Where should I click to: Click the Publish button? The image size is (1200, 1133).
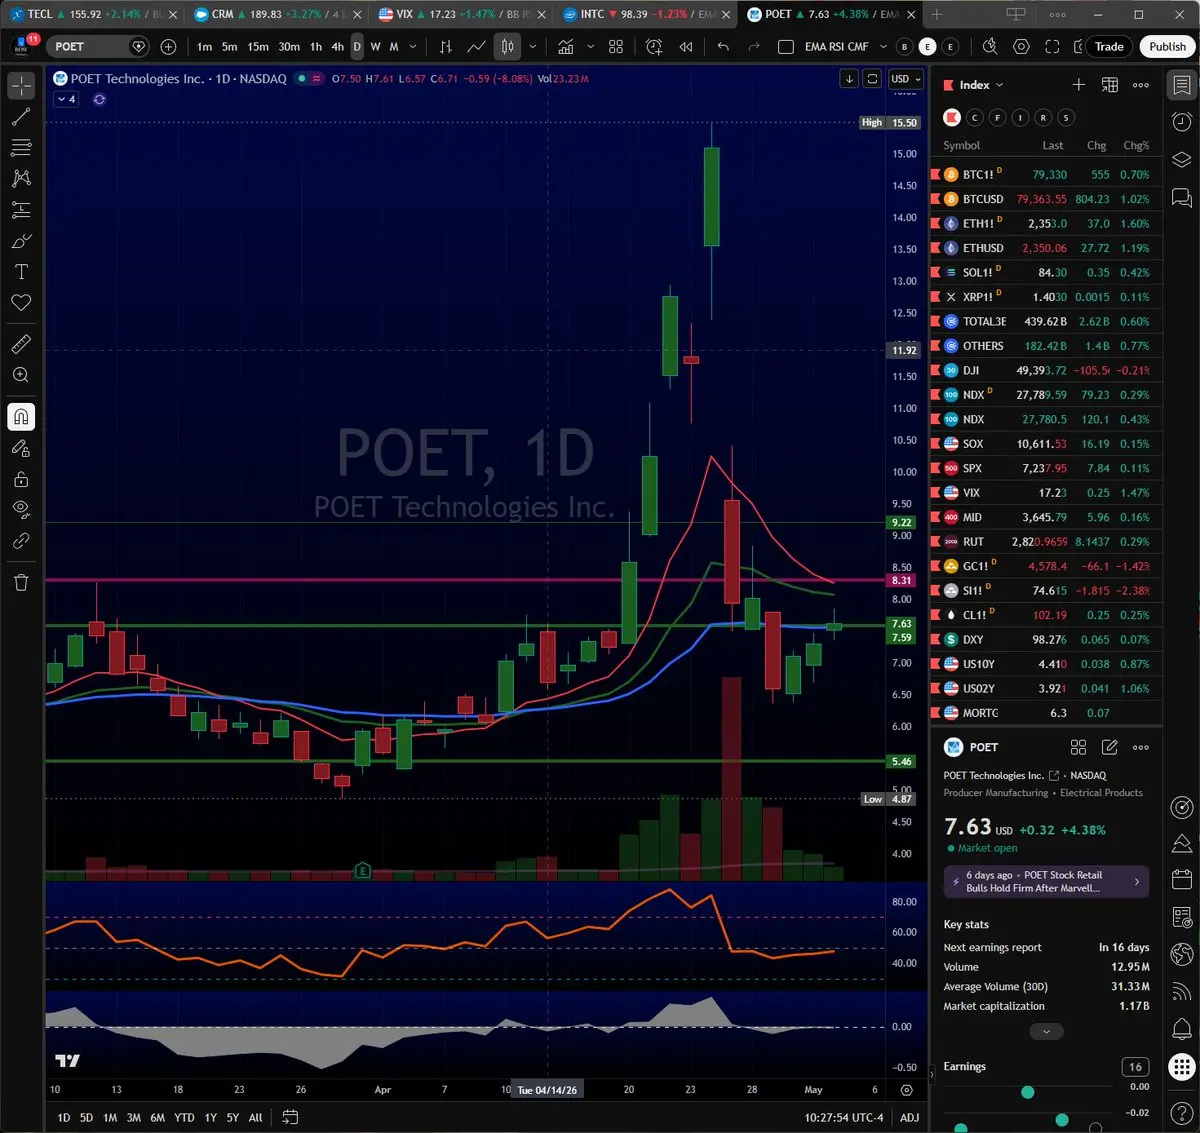click(x=1167, y=47)
